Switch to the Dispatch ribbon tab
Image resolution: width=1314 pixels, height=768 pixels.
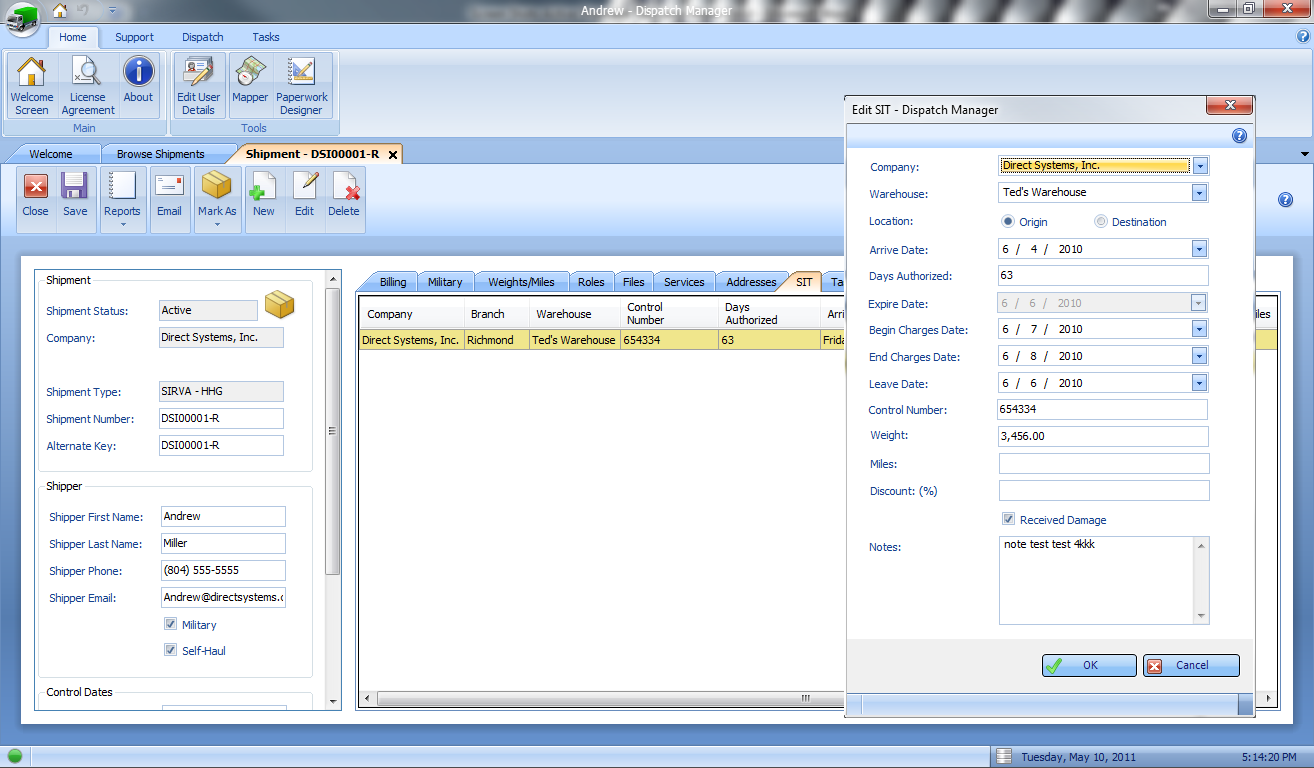click(x=202, y=37)
